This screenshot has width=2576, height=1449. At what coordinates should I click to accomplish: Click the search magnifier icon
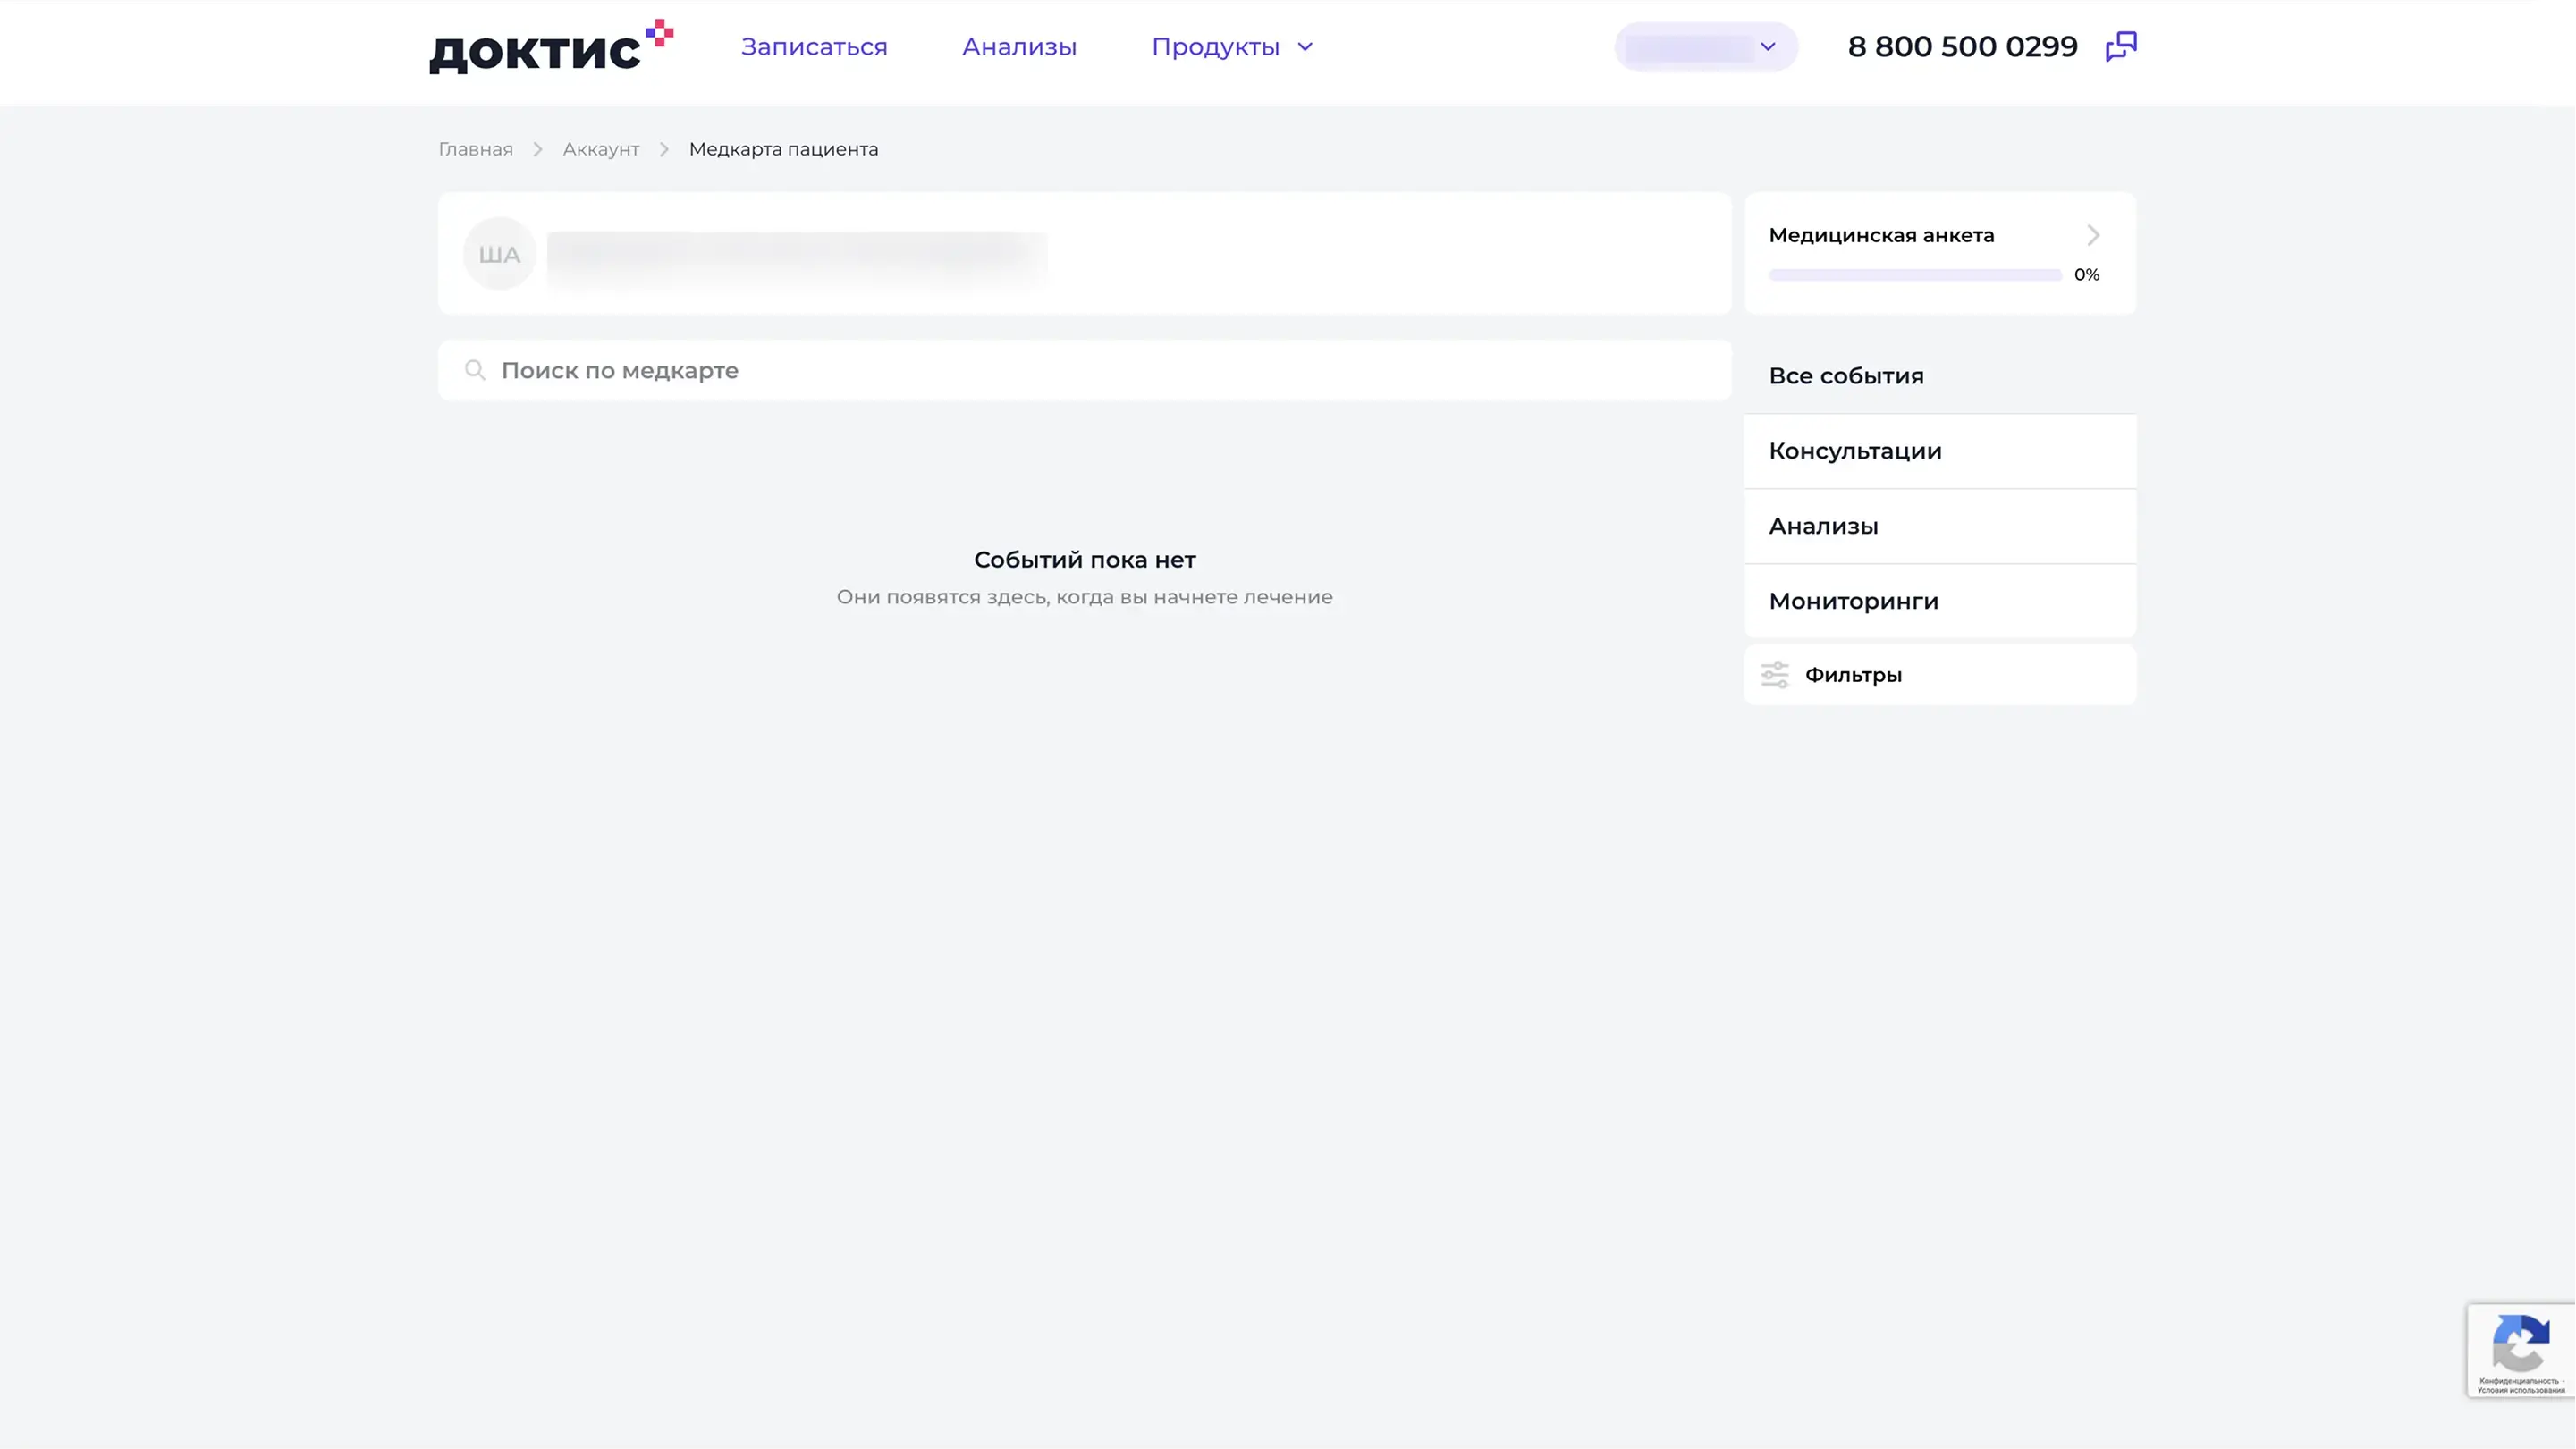[x=475, y=371]
